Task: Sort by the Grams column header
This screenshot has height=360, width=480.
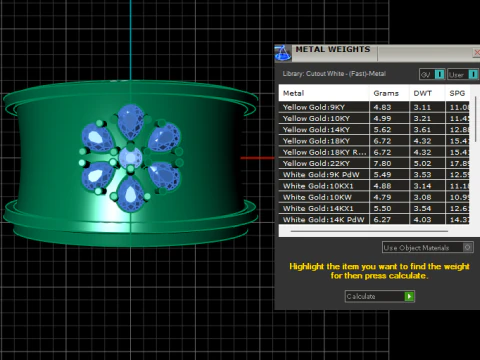Action: tap(389, 93)
